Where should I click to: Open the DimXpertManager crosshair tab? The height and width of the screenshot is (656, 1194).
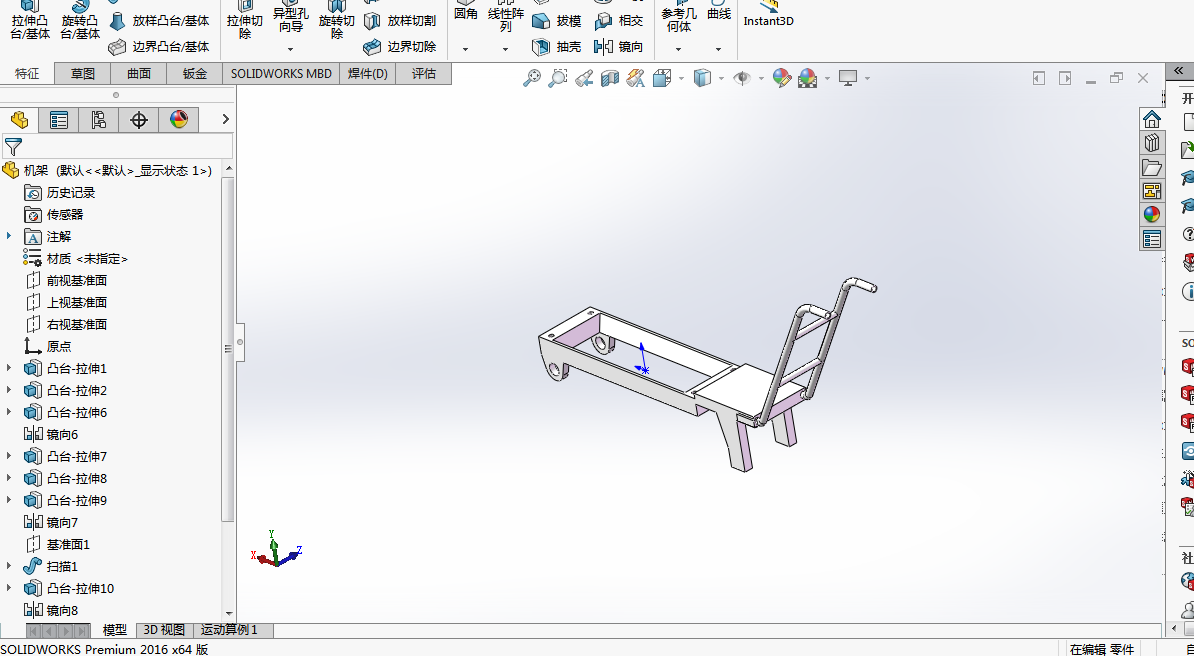[x=139, y=120]
